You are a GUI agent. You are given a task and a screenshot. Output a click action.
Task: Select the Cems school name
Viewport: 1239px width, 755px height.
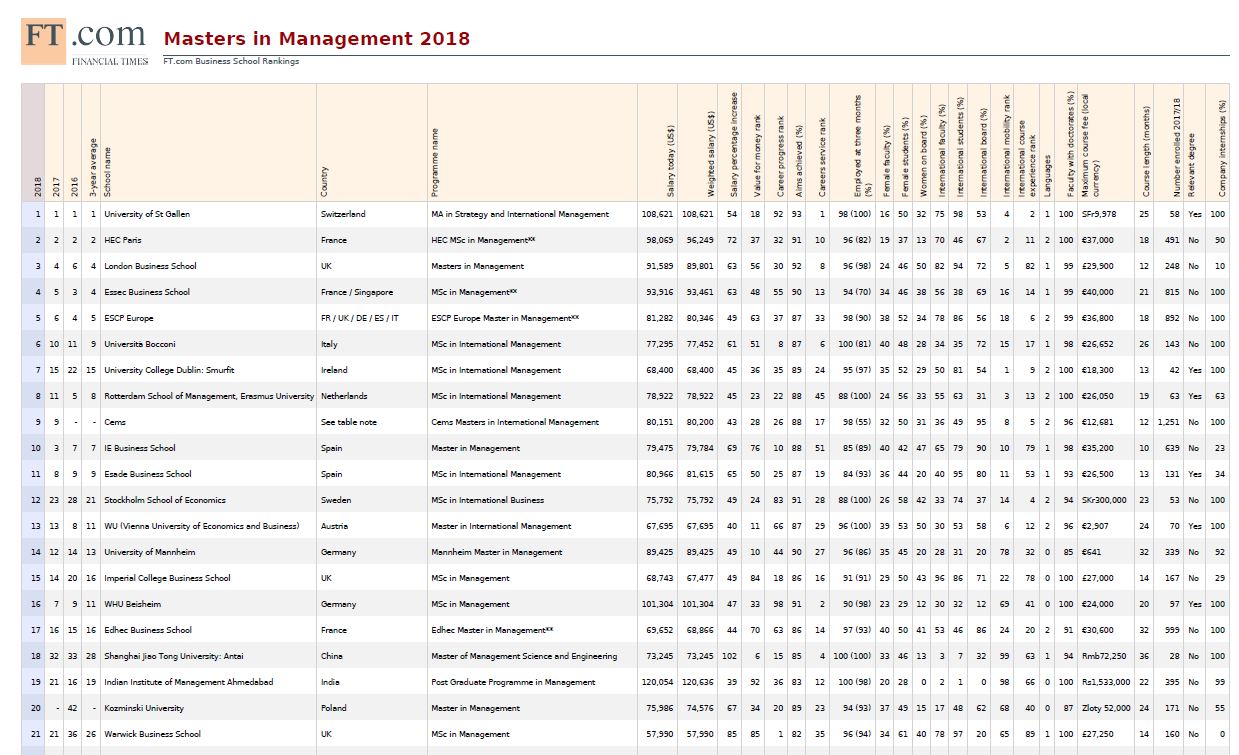pos(115,422)
